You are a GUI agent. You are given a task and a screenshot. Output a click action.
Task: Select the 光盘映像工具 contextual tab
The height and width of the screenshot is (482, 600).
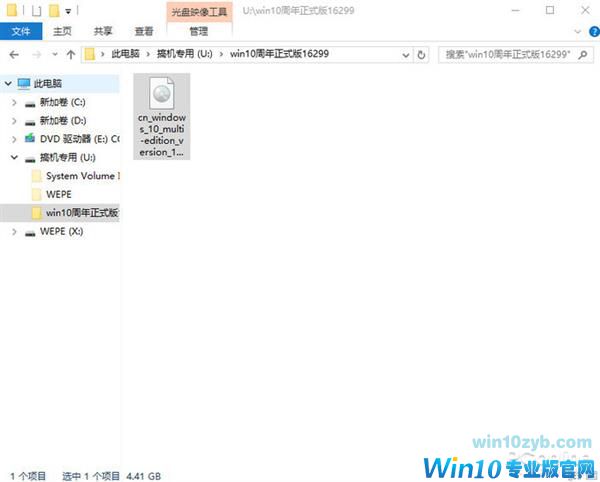(199, 12)
